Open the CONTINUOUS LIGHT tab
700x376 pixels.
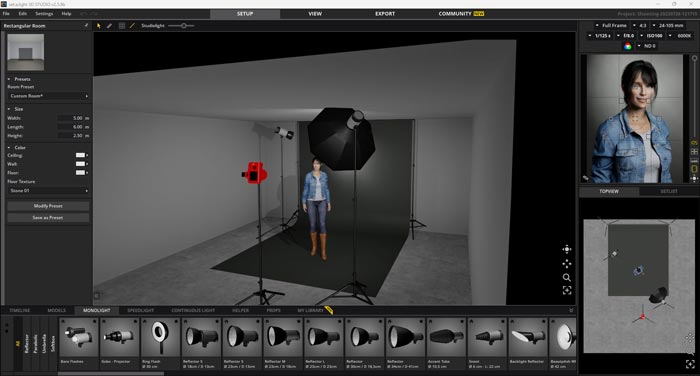(193, 310)
